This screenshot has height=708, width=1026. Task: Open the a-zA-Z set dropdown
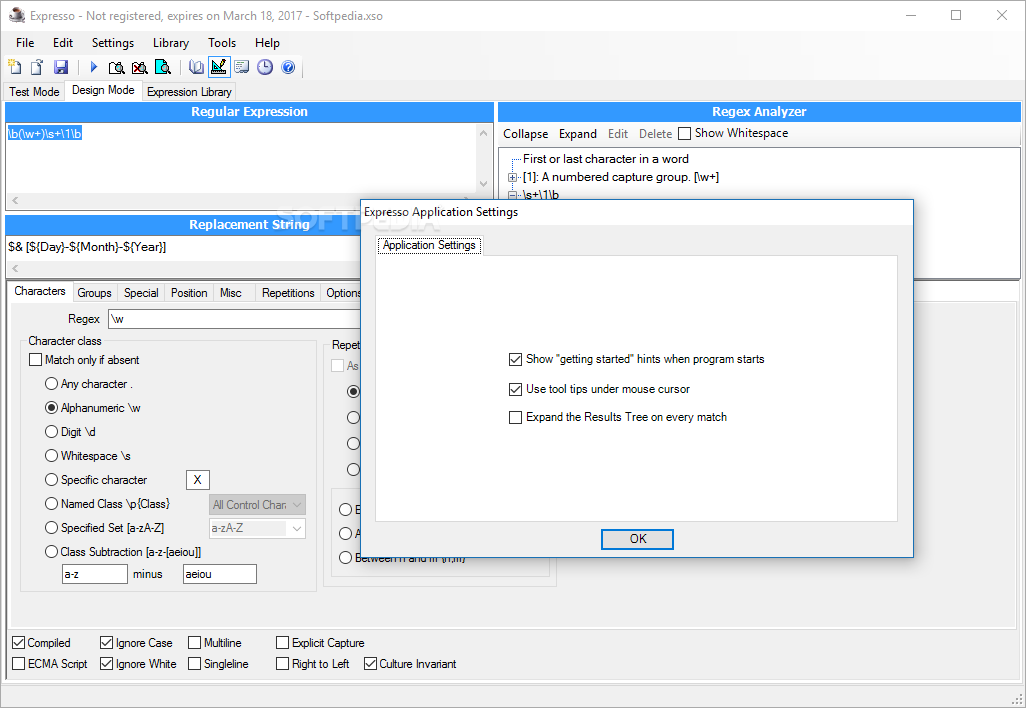pos(257,528)
